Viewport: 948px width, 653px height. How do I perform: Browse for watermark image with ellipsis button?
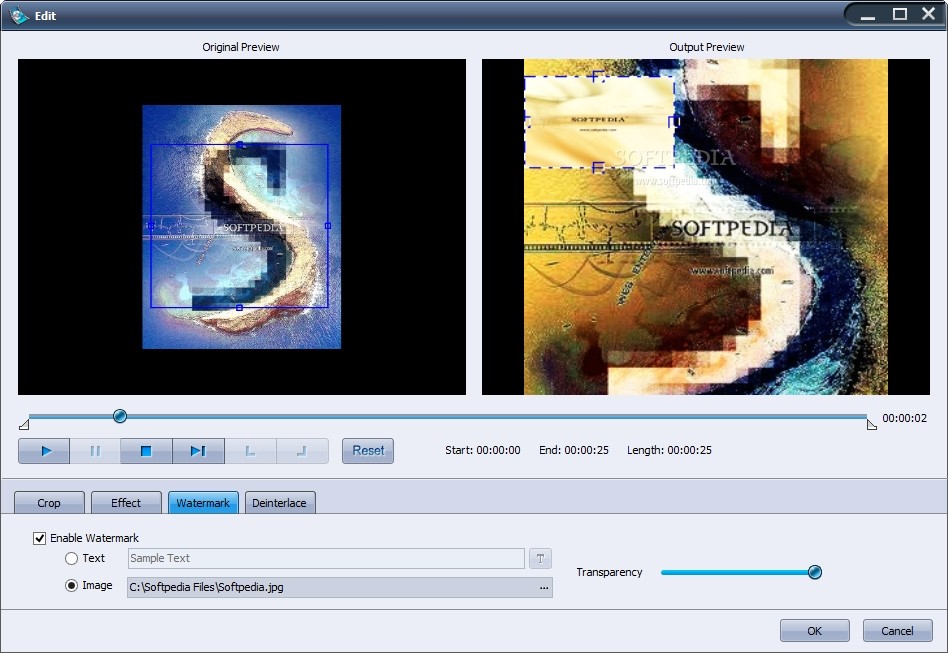tap(544, 588)
